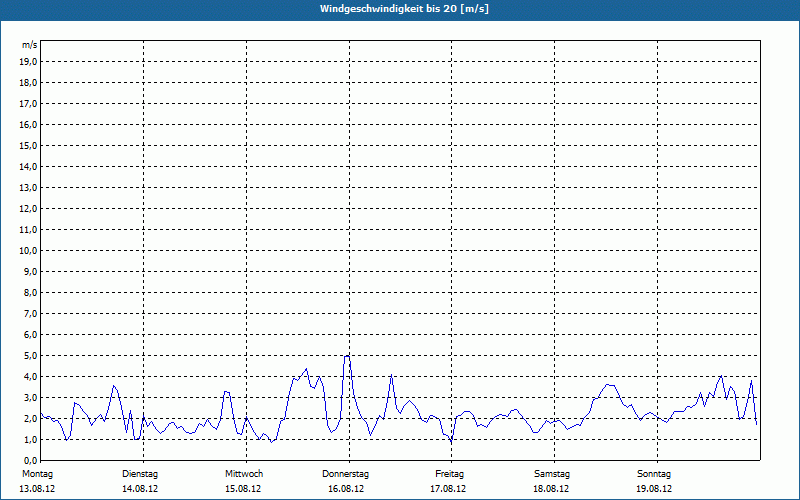The height and width of the screenshot is (500, 800).
Task: Click the 'Freitag' day label
Action: point(449,474)
